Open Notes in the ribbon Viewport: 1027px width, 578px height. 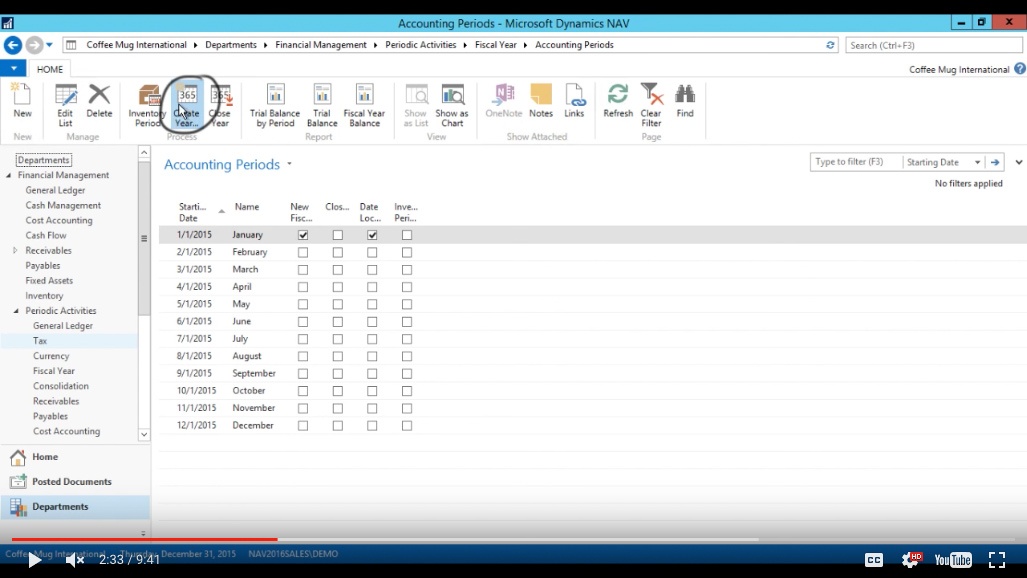(x=541, y=100)
